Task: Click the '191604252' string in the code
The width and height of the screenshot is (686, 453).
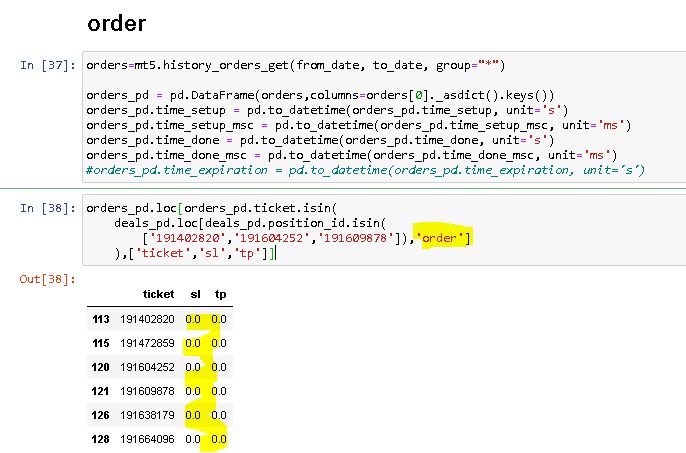Action: coord(271,238)
